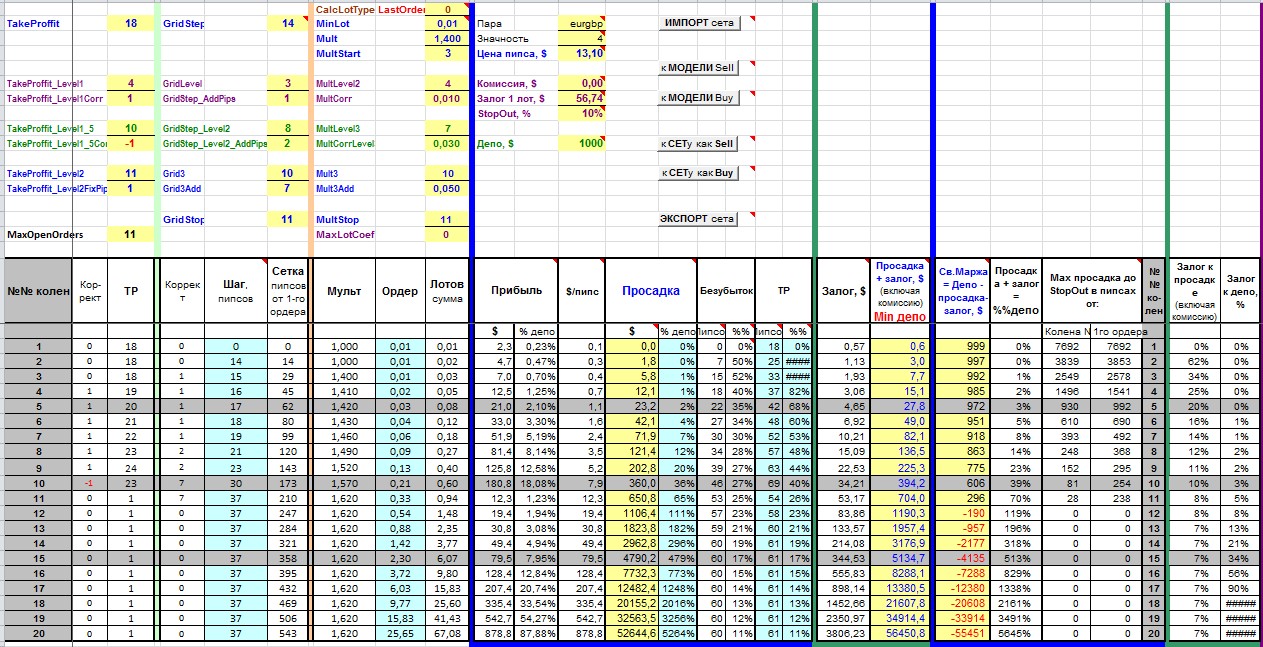Select the TakeProffit_Level2FixPips value cell
The height and width of the screenshot is (647, 1263).
click(131, 188)
